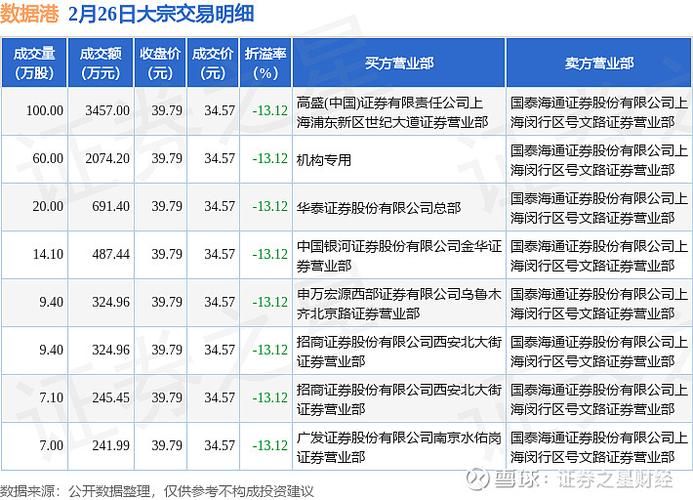Select the 申万宏源西部证券 buyer cell
This screenshot has height=500, width=693.
coord(399,304)
